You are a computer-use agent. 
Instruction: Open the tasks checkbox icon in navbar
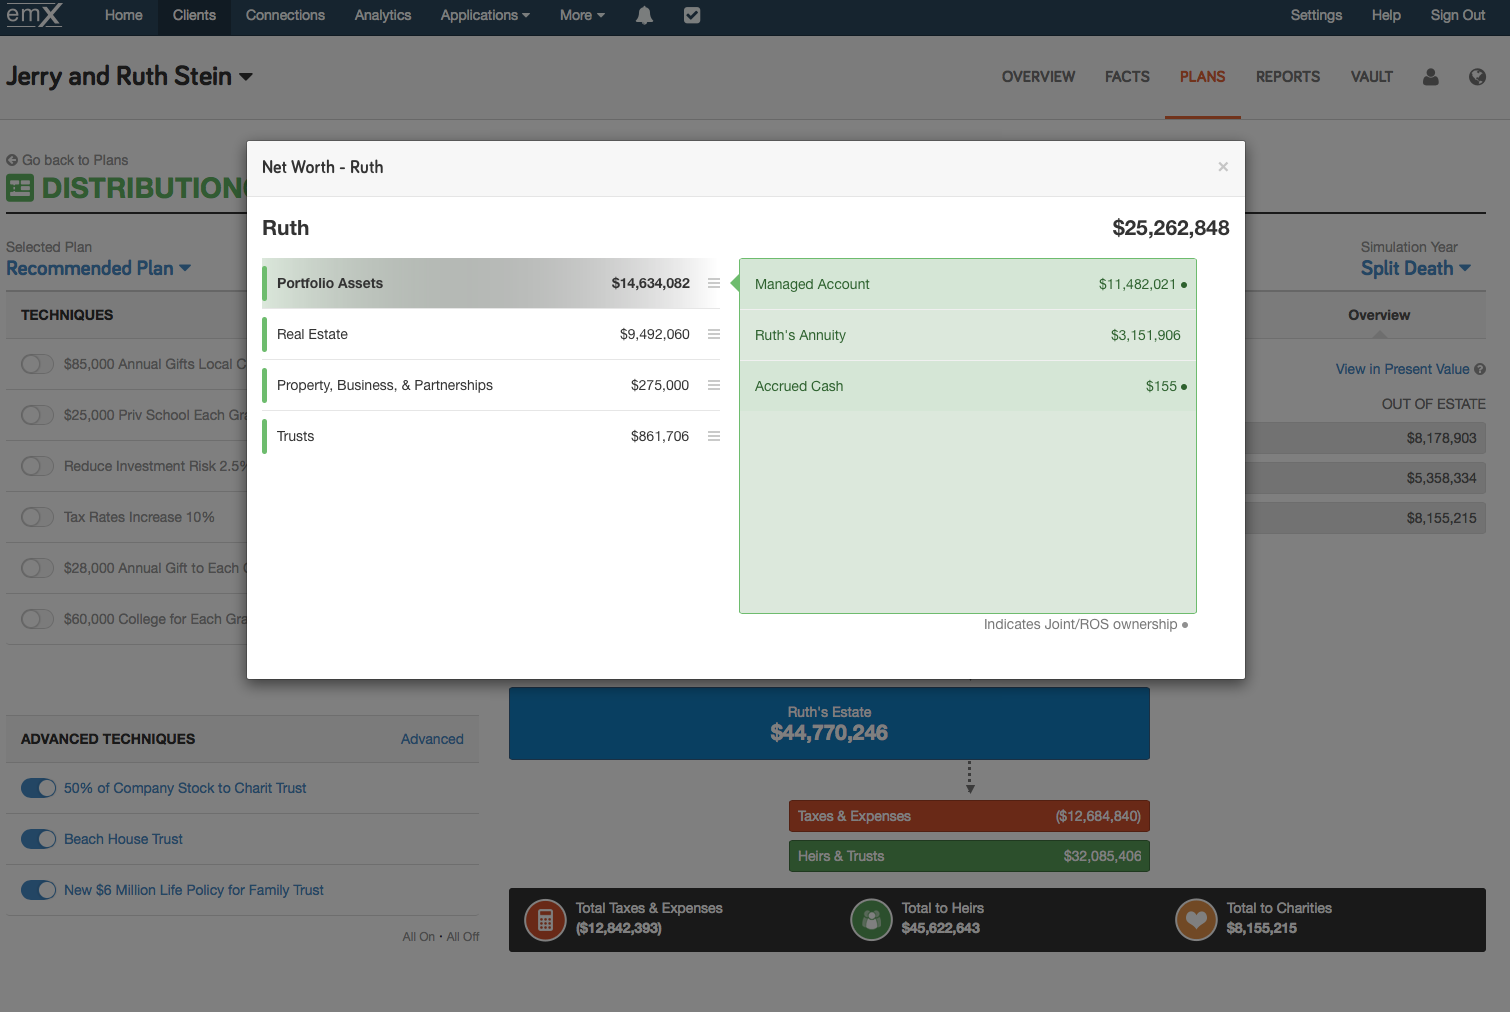pos(692,15)
